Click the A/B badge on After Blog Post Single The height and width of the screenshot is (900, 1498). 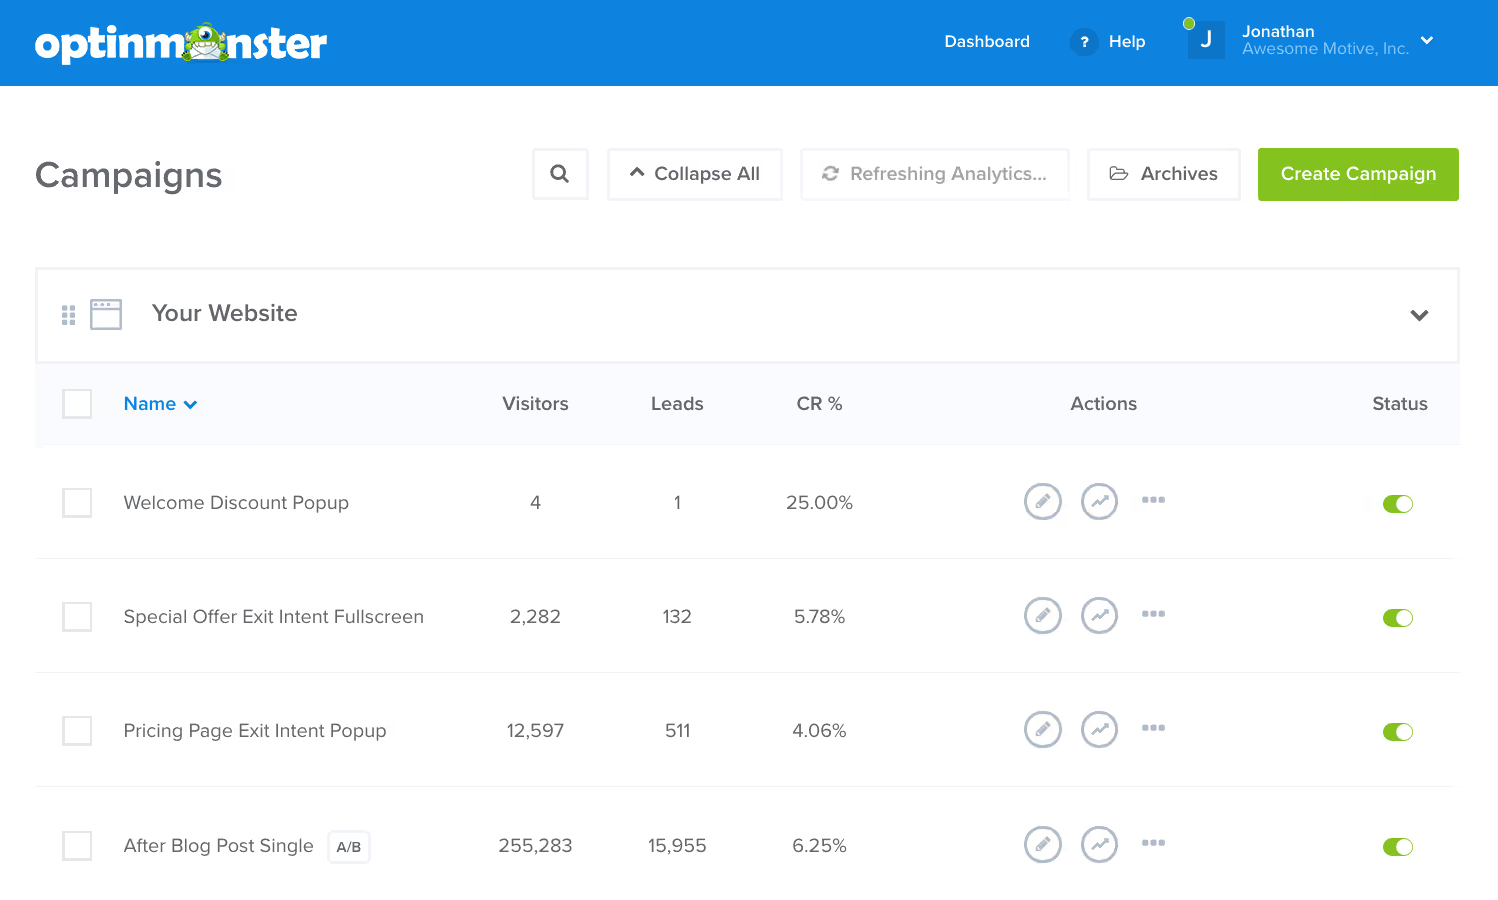click(x=349, y=847)
